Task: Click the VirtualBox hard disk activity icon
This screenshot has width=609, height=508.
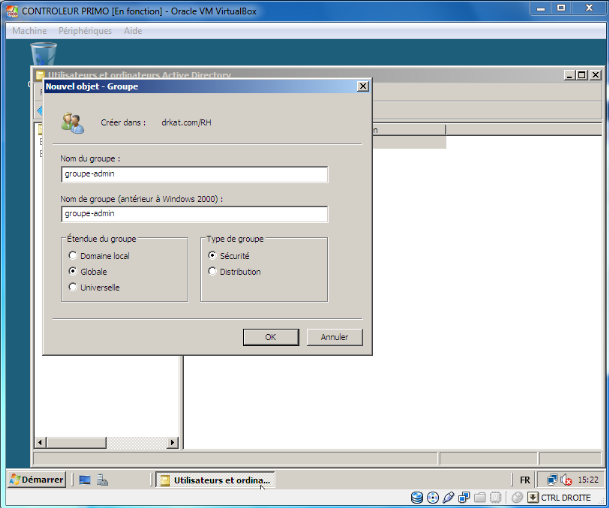Action: click(x=417, y=498)
